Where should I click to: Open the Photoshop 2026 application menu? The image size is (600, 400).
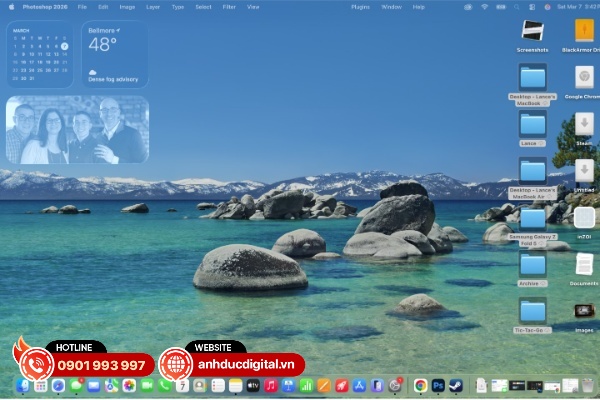point(45,7)
